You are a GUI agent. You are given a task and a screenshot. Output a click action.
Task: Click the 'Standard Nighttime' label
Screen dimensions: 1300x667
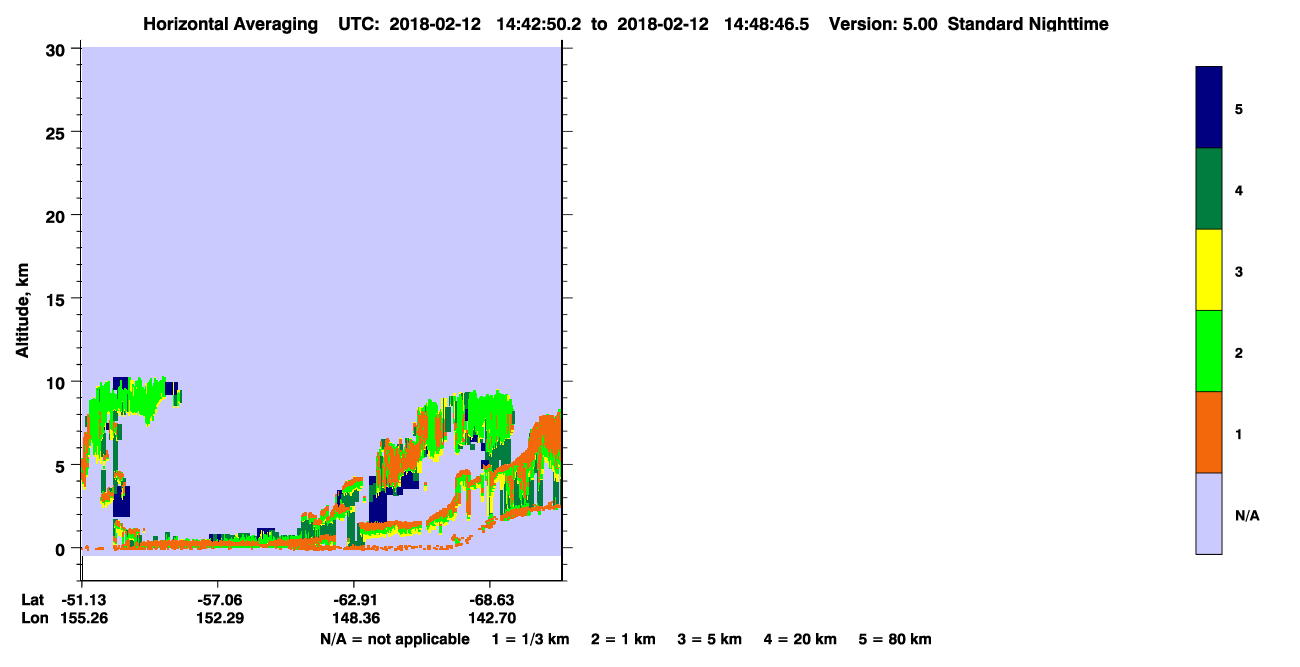1028,24
